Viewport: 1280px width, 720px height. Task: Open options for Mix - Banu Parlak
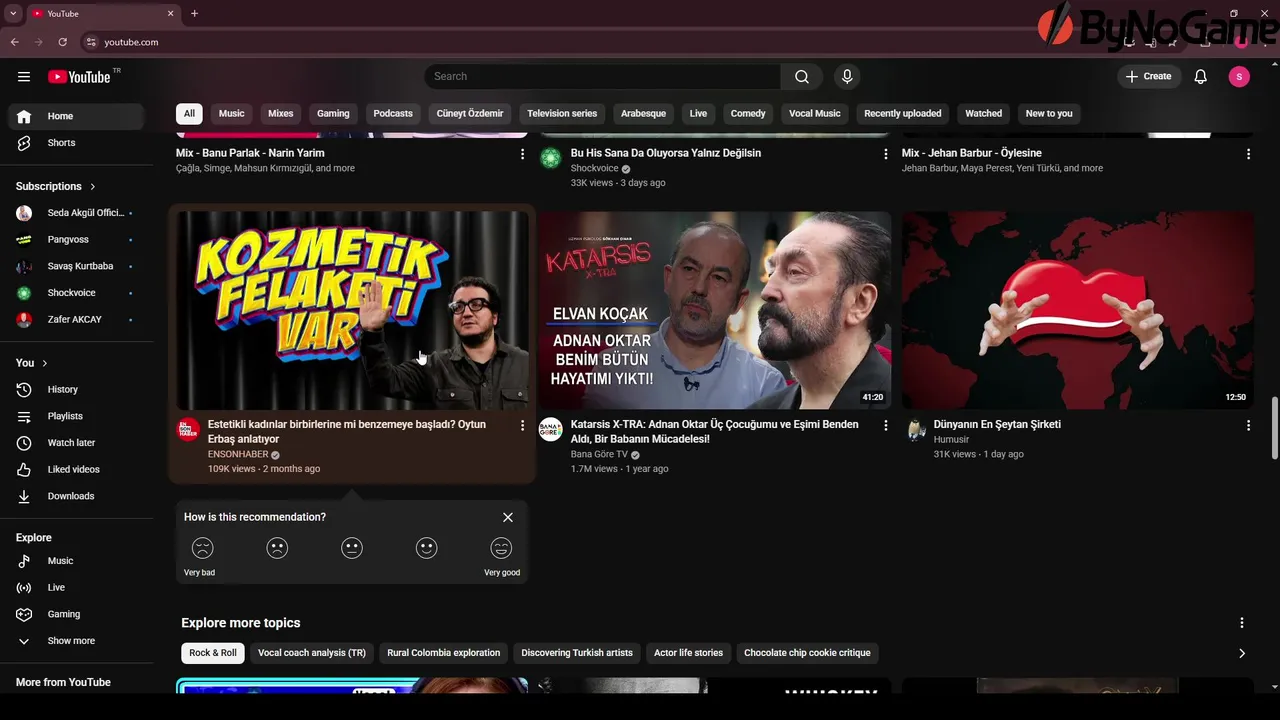pos(522,154)
